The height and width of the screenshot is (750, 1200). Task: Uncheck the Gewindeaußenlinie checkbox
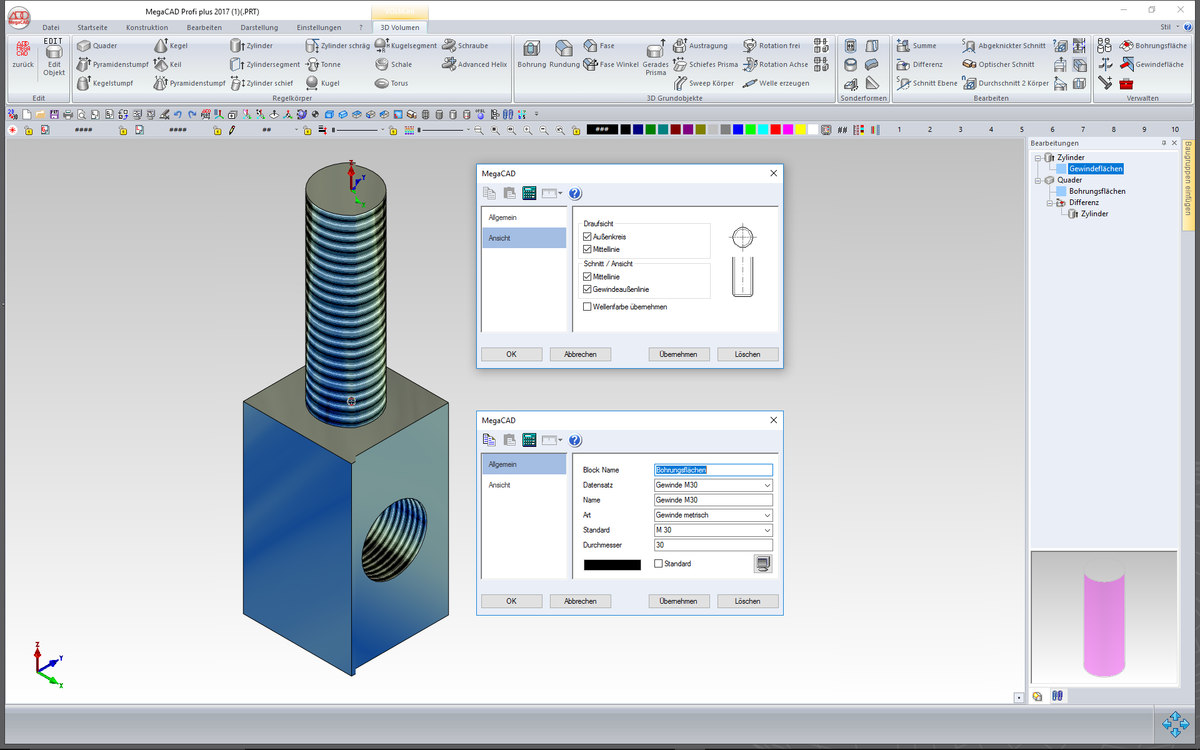click(x=588, y=289)
